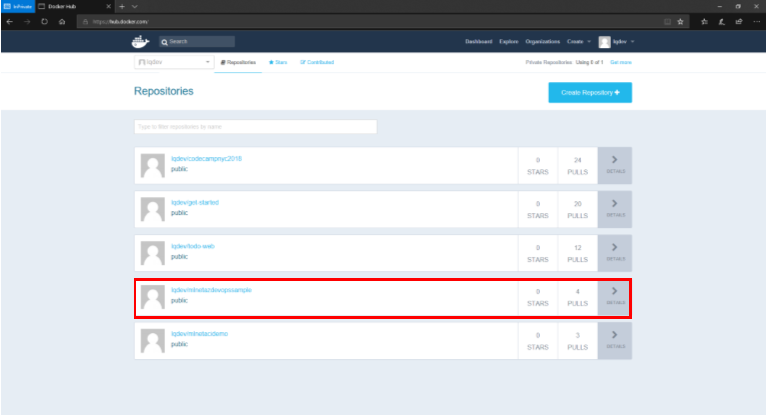Open the lqdev user menu dropdown

tap(624, 42)
